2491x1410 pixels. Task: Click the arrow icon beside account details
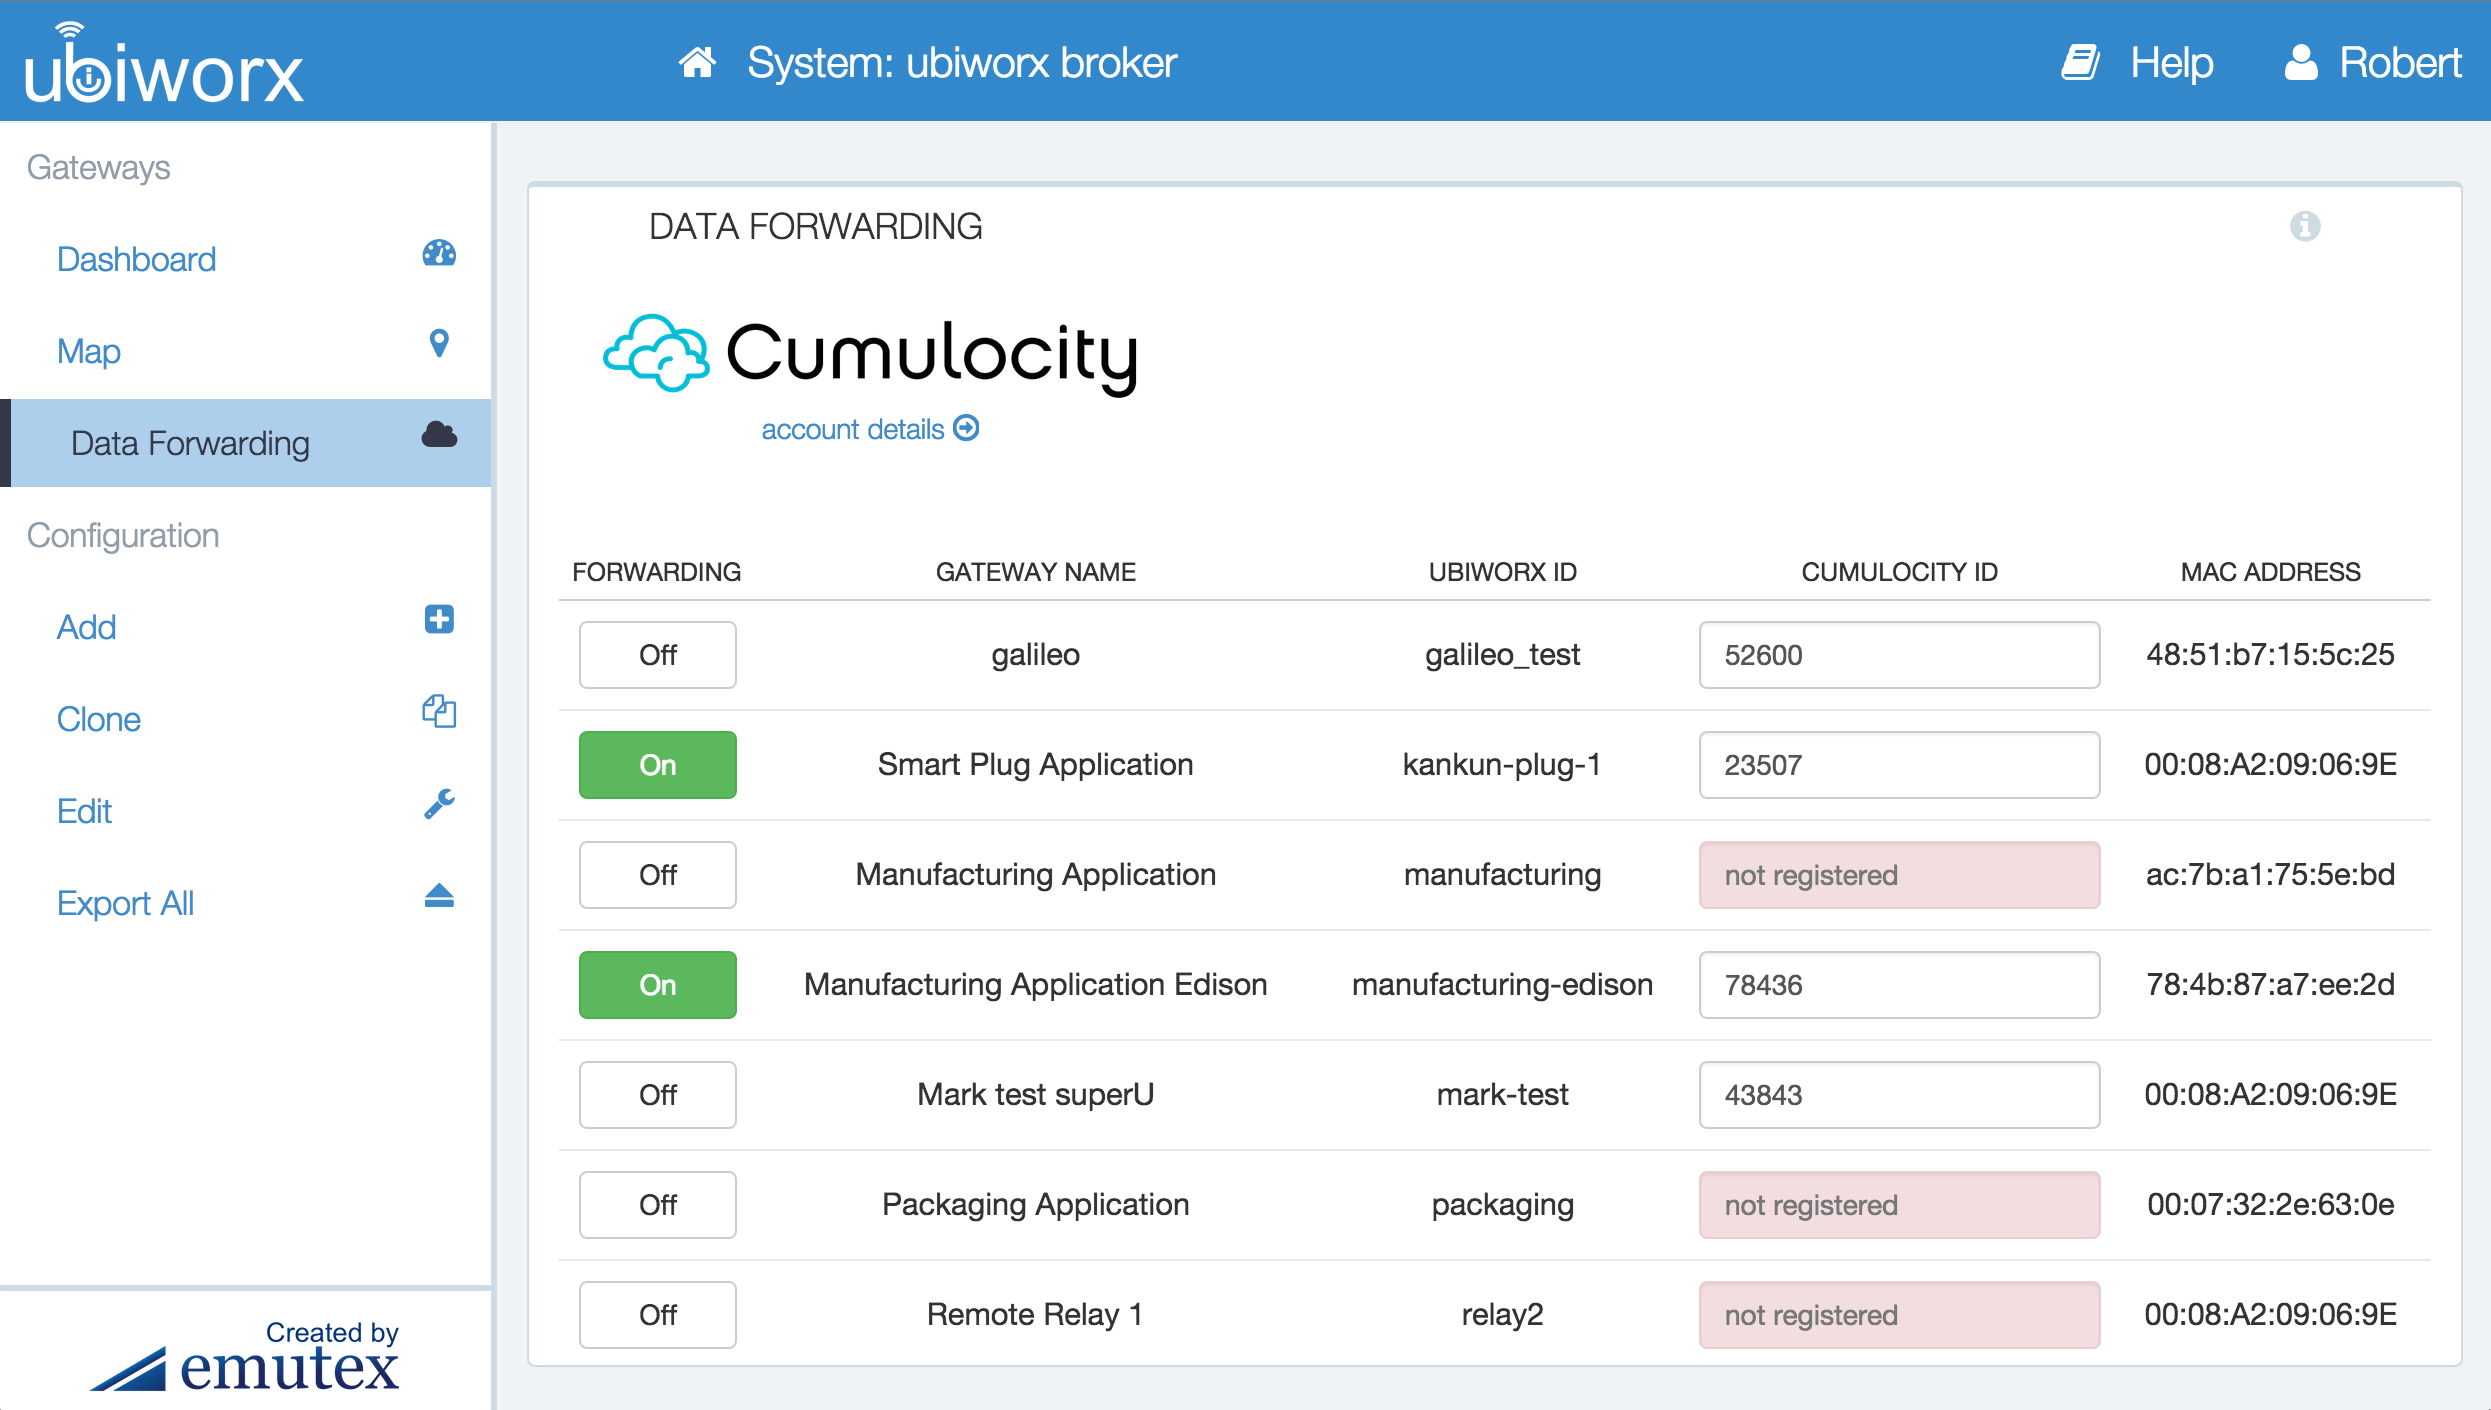click(966, 428)
